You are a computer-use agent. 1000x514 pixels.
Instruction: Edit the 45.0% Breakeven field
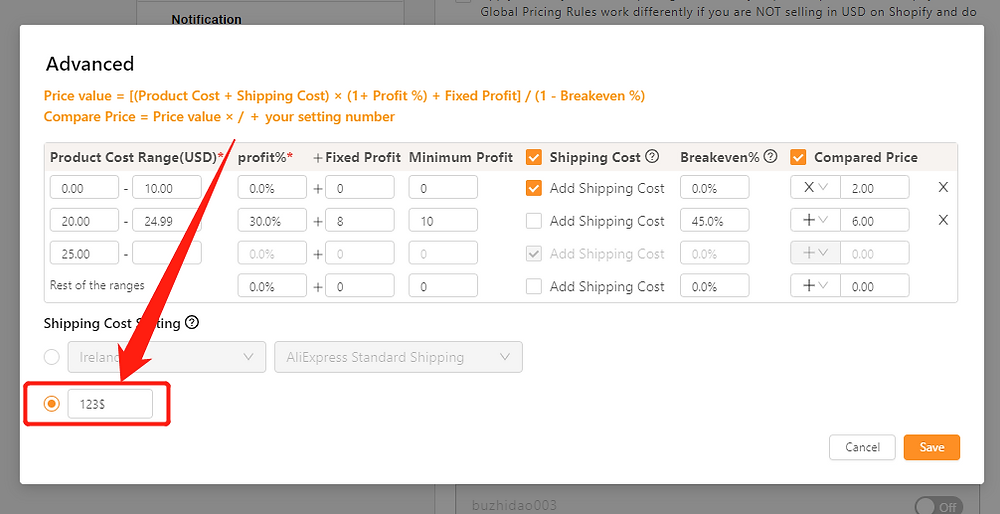[x=715, y=220]
